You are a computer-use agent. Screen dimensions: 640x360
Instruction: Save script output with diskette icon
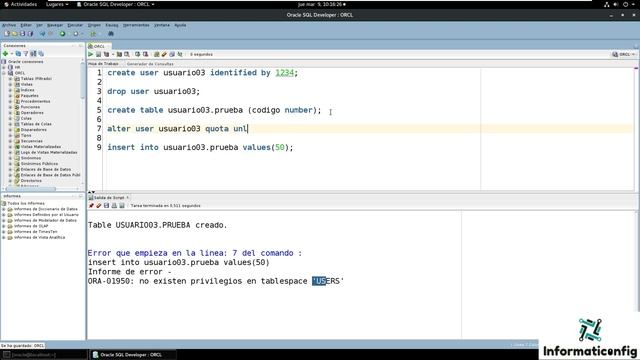tap(107, 206)
